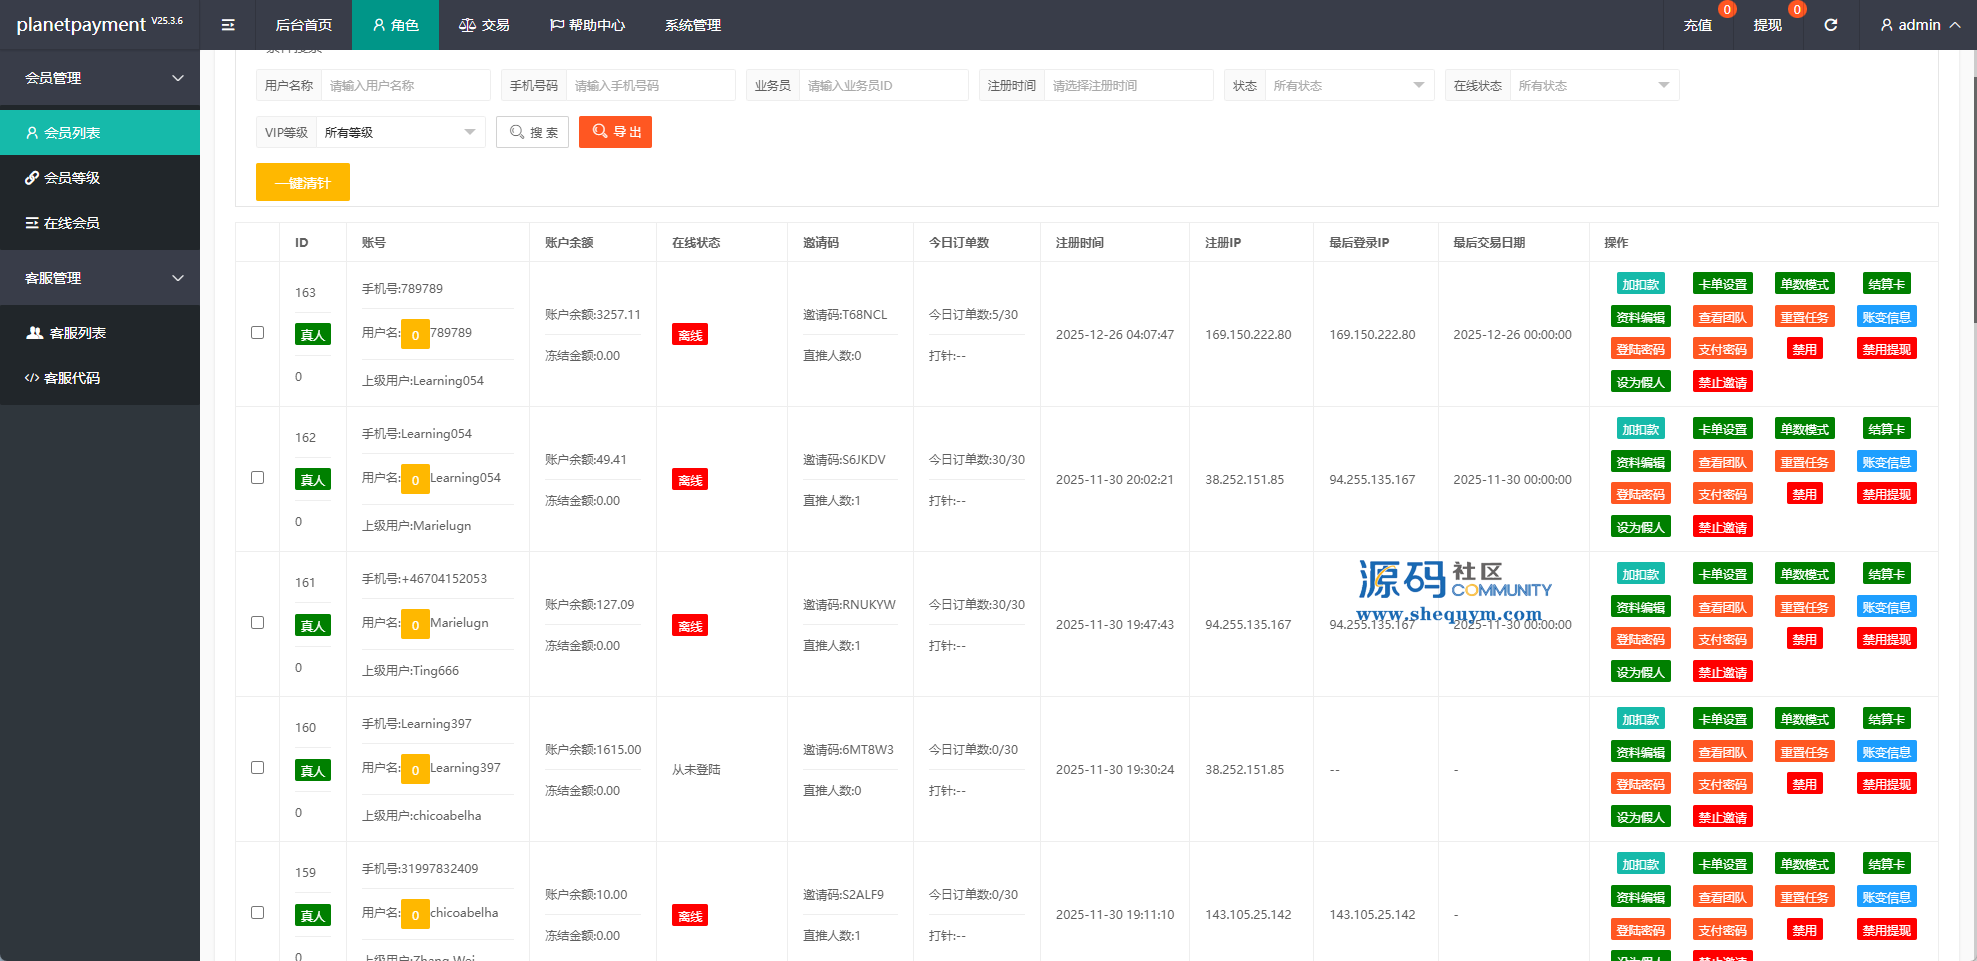This screenshot has width=1977, height=961.
Task: Click the sidebar collapse hamburger icon
Action: coord(228,25)
